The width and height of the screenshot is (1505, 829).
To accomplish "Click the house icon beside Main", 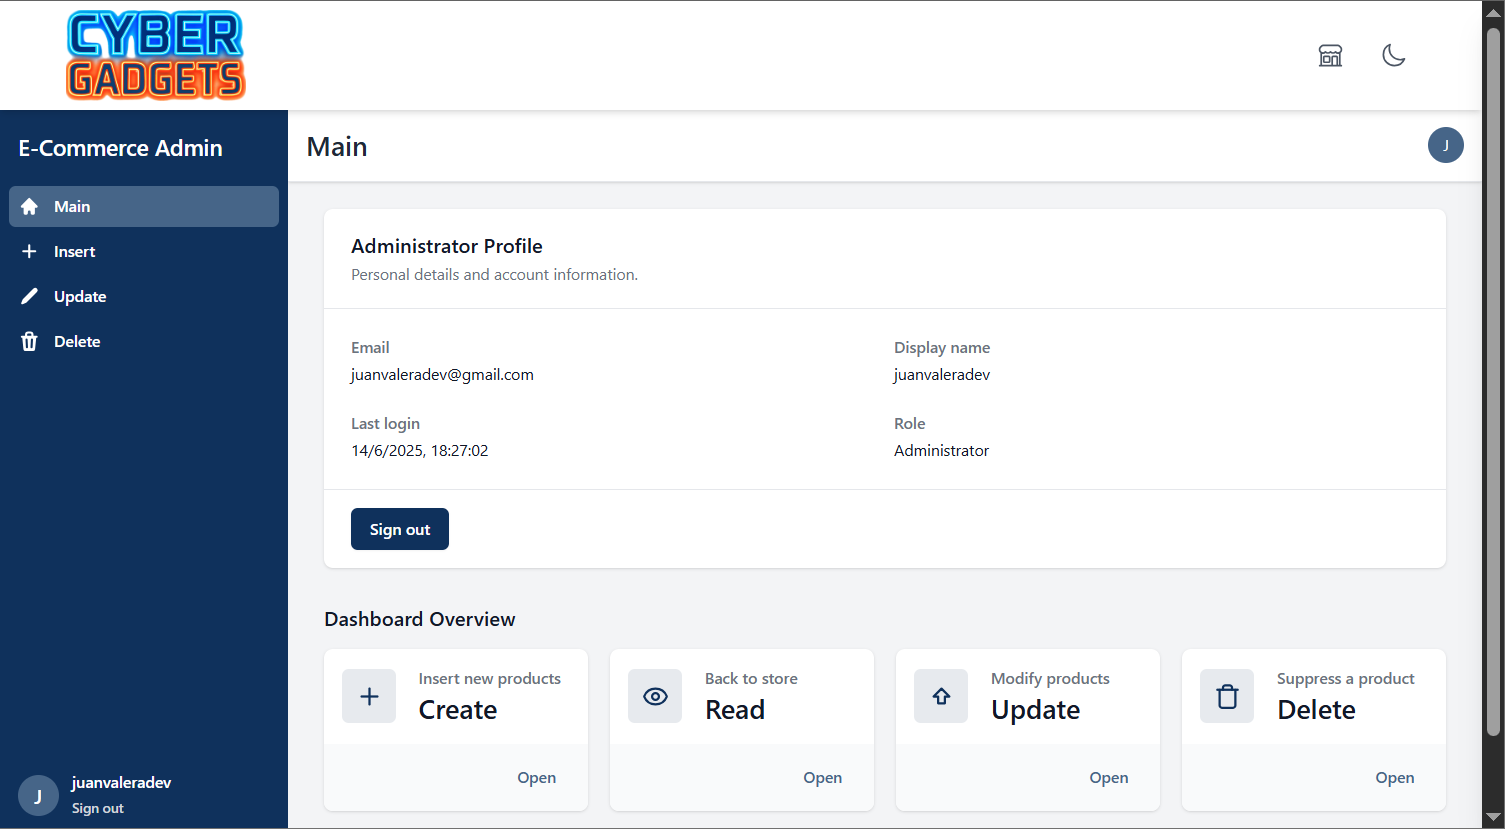I will point(29,206).
